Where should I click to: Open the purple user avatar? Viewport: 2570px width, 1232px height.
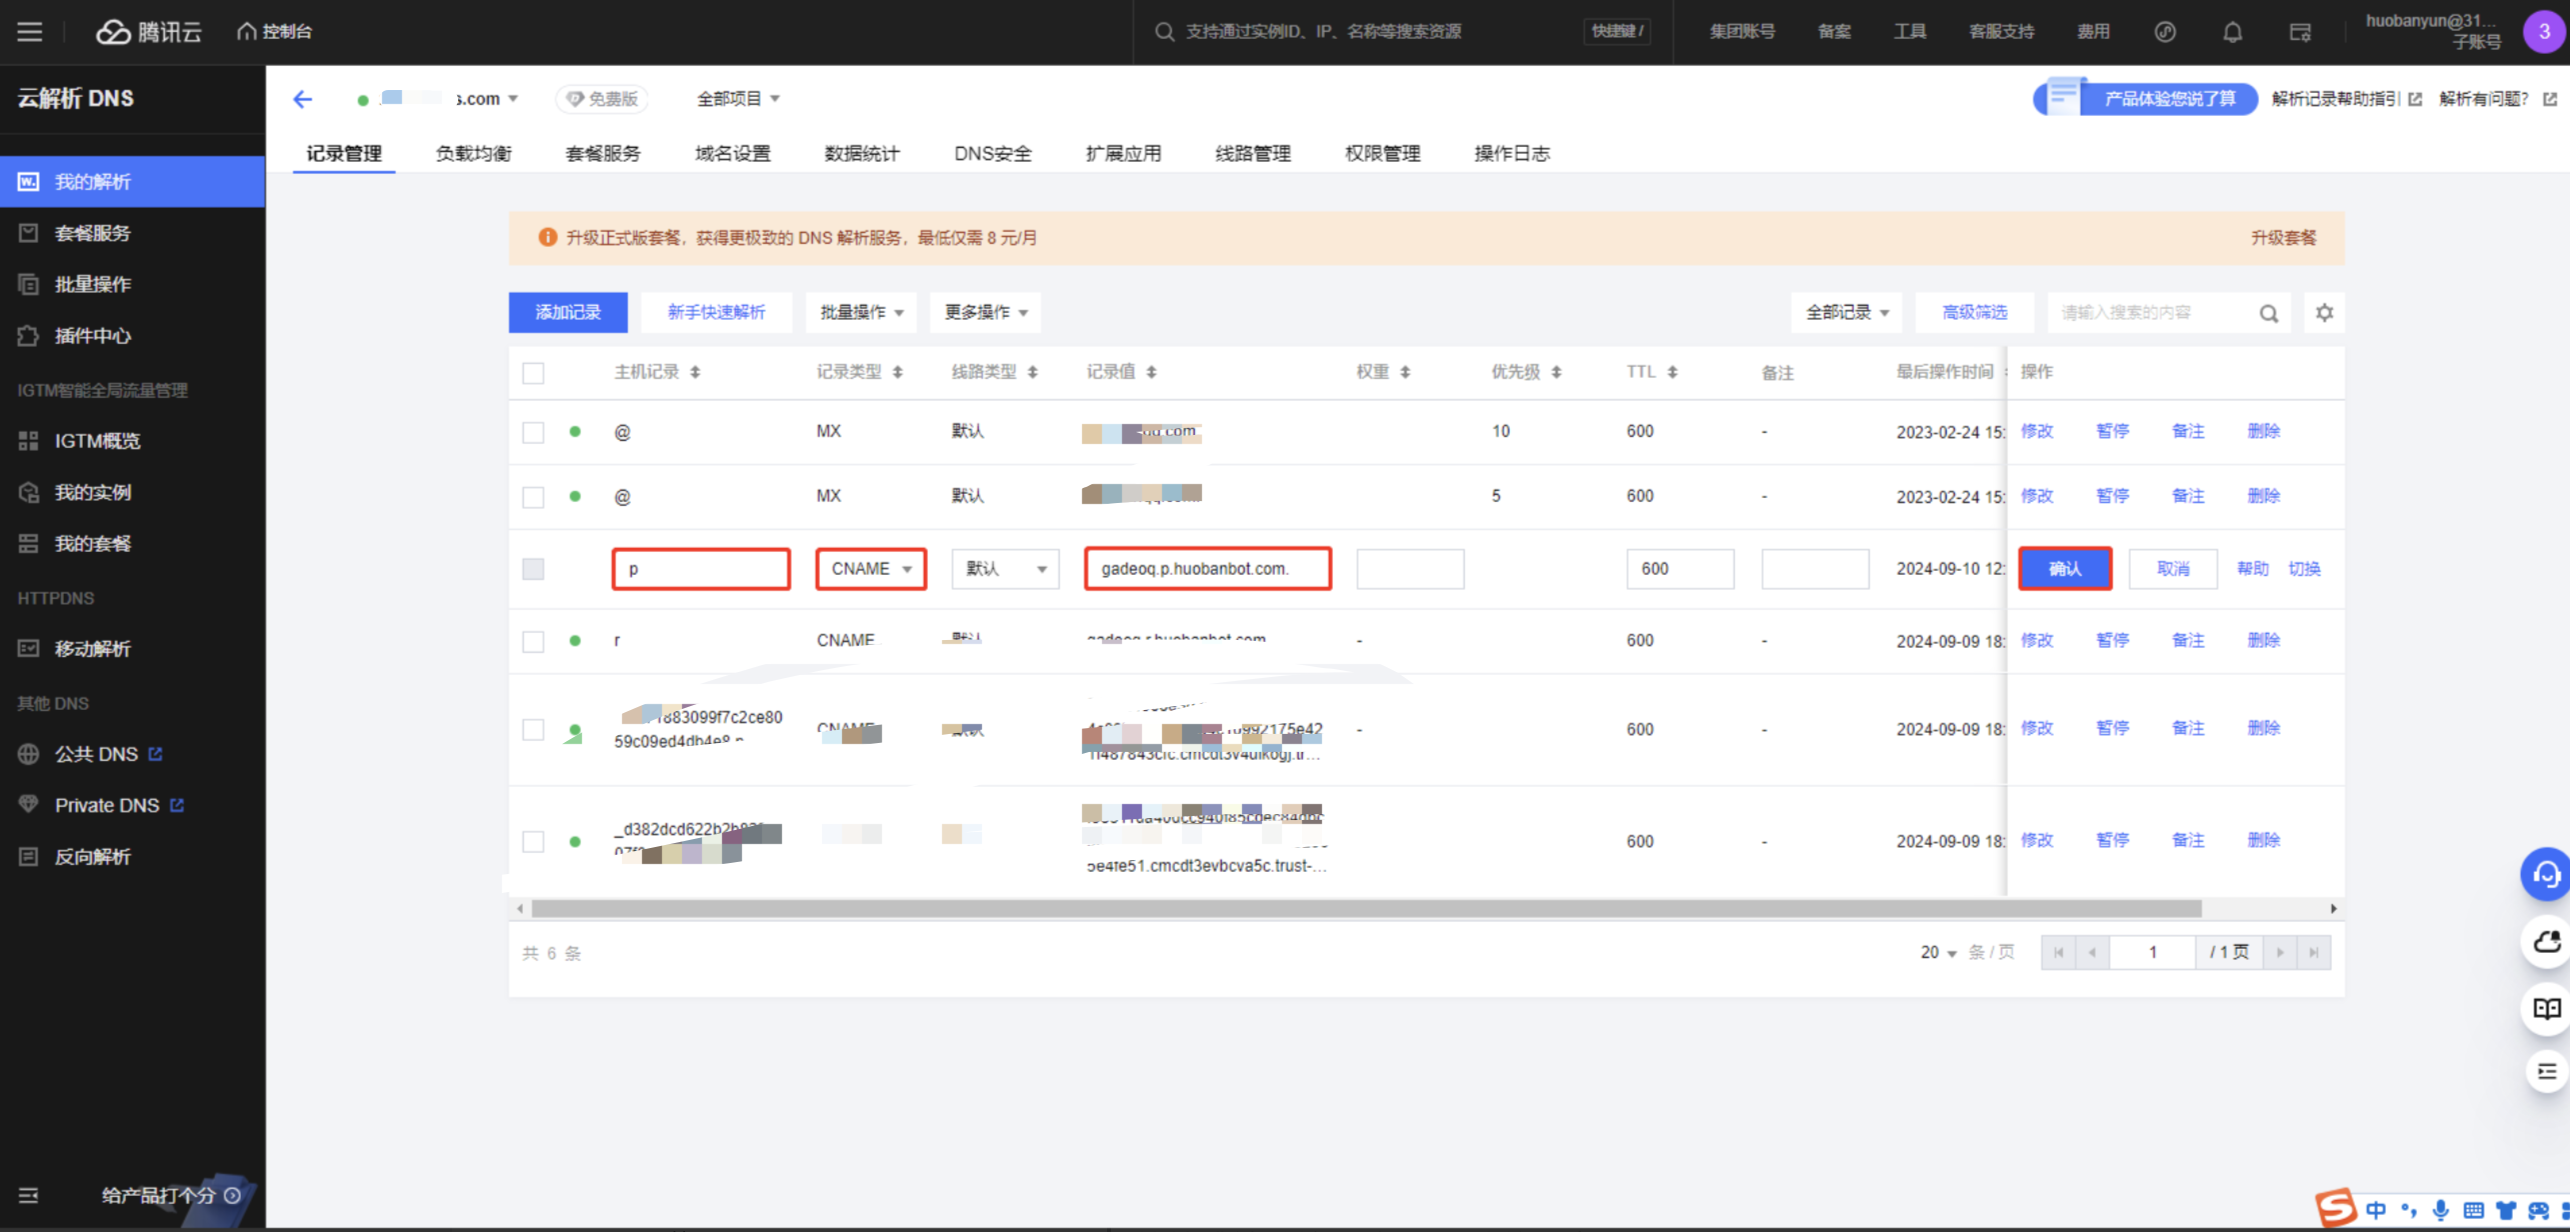(2544, 31)
